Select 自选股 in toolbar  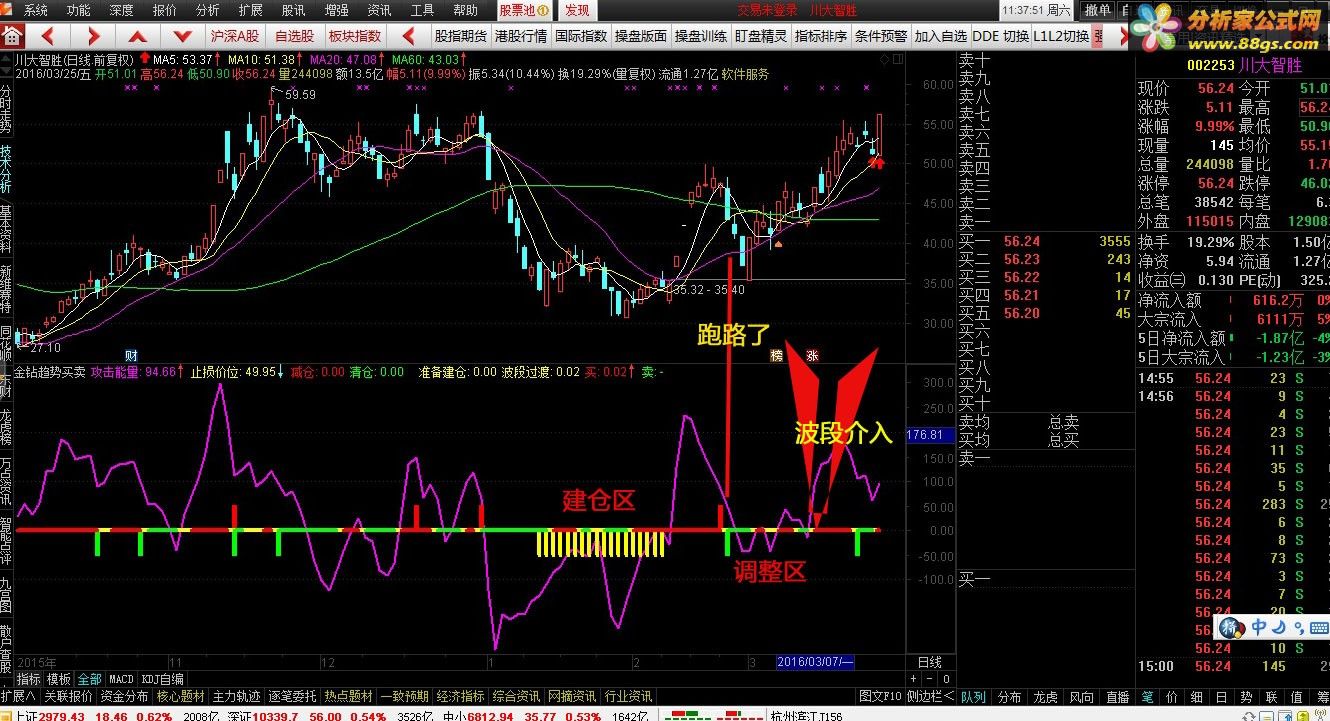tap(294, 36)
